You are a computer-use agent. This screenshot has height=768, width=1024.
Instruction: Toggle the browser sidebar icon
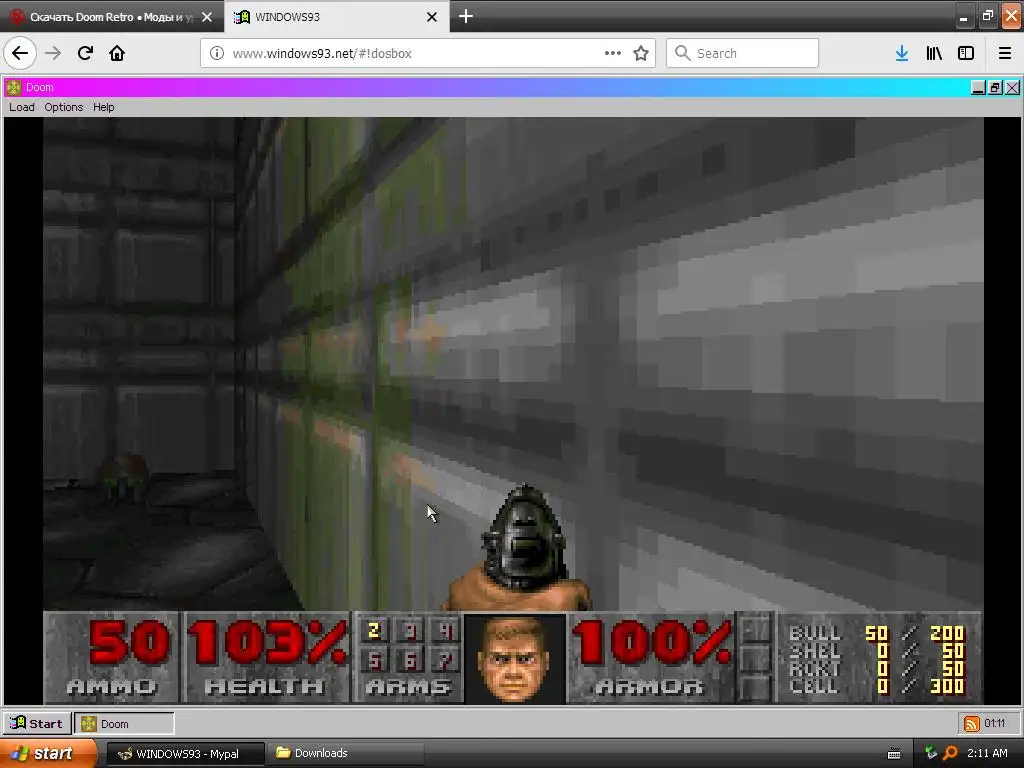[966, 53]
